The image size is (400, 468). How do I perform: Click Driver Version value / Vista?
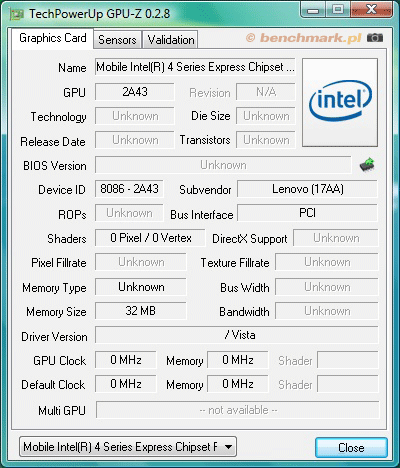tap(237, 335)
